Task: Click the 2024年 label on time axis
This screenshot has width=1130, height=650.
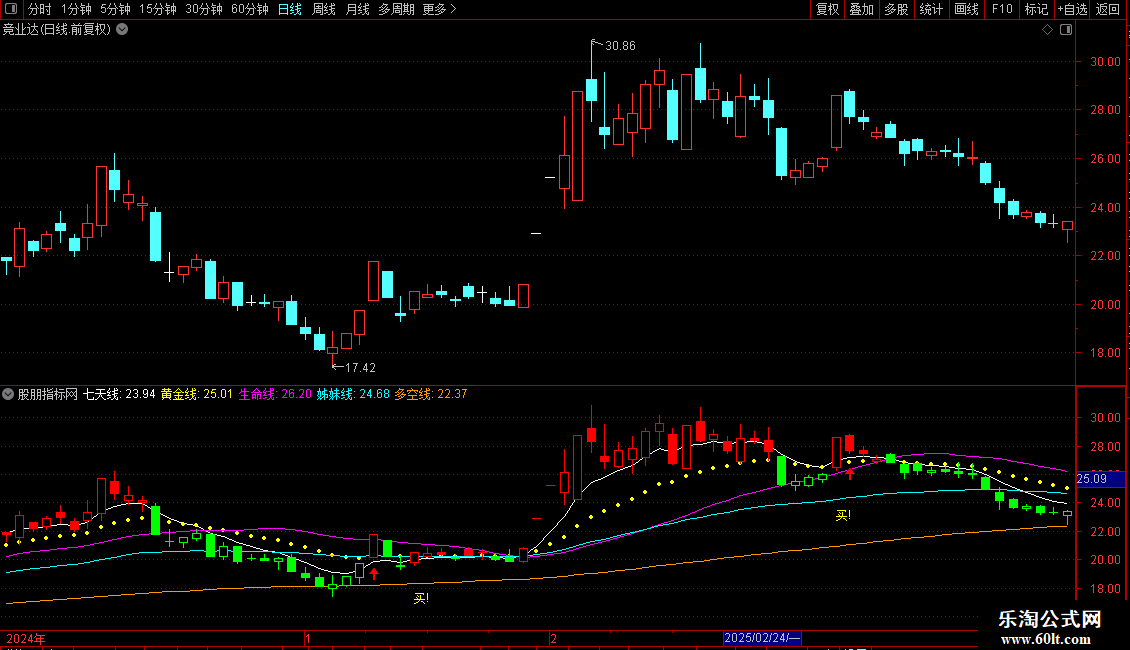Action: tap(26, 638)
